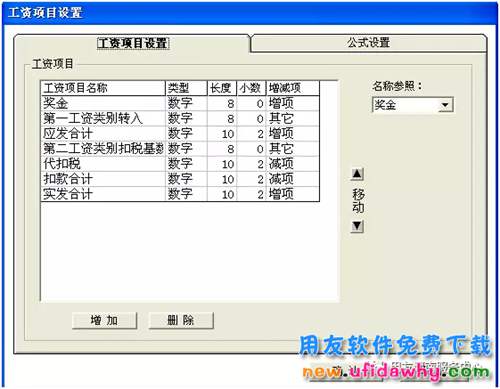The height and width of the screenshot is (389, 500).
Task: Click the 名称参照 combo box text field
Action: 405,105
